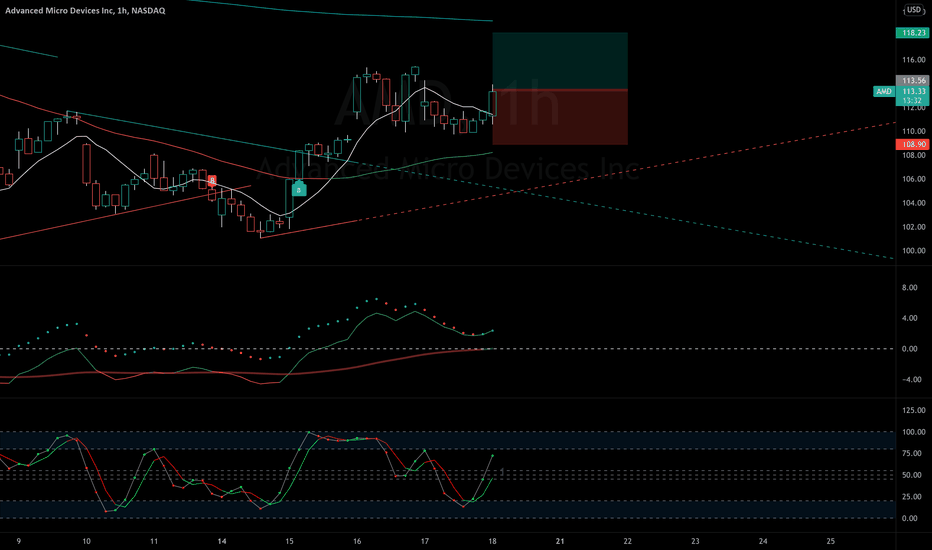Click date label 15 on time axis
Screen dimensions: 932x550
[x=289, y=541]
